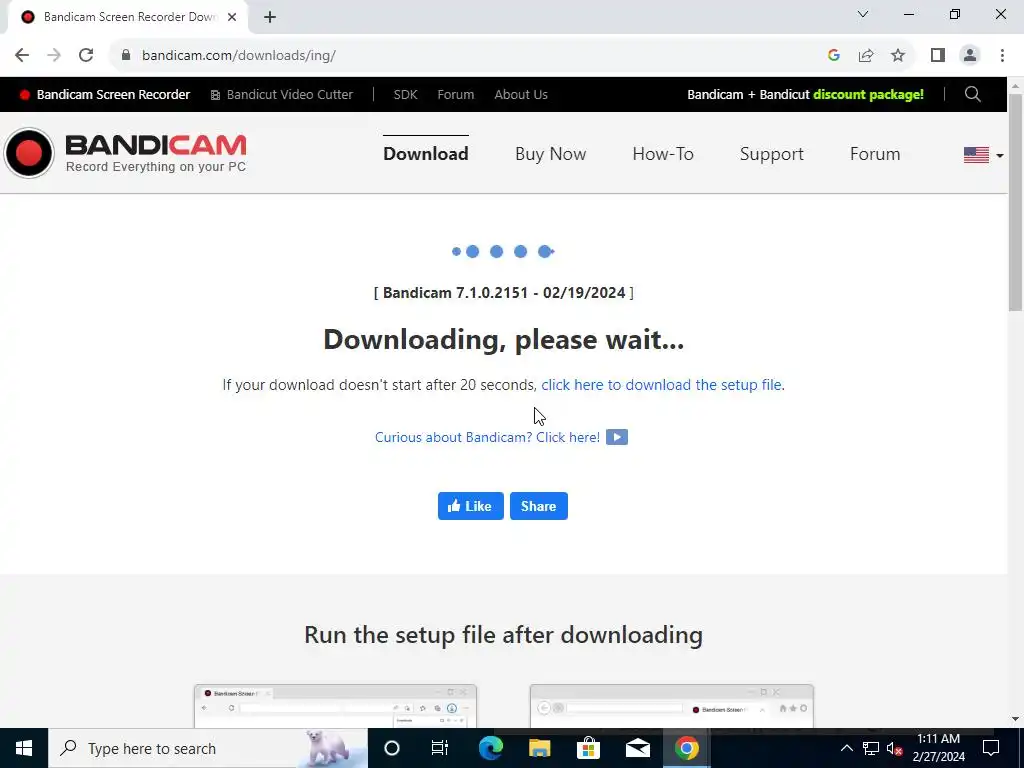This screenshot has width=1024, height=768.
Task: Click the Bandicam logo
Action: pyautogui.click(x=125, y=153)
